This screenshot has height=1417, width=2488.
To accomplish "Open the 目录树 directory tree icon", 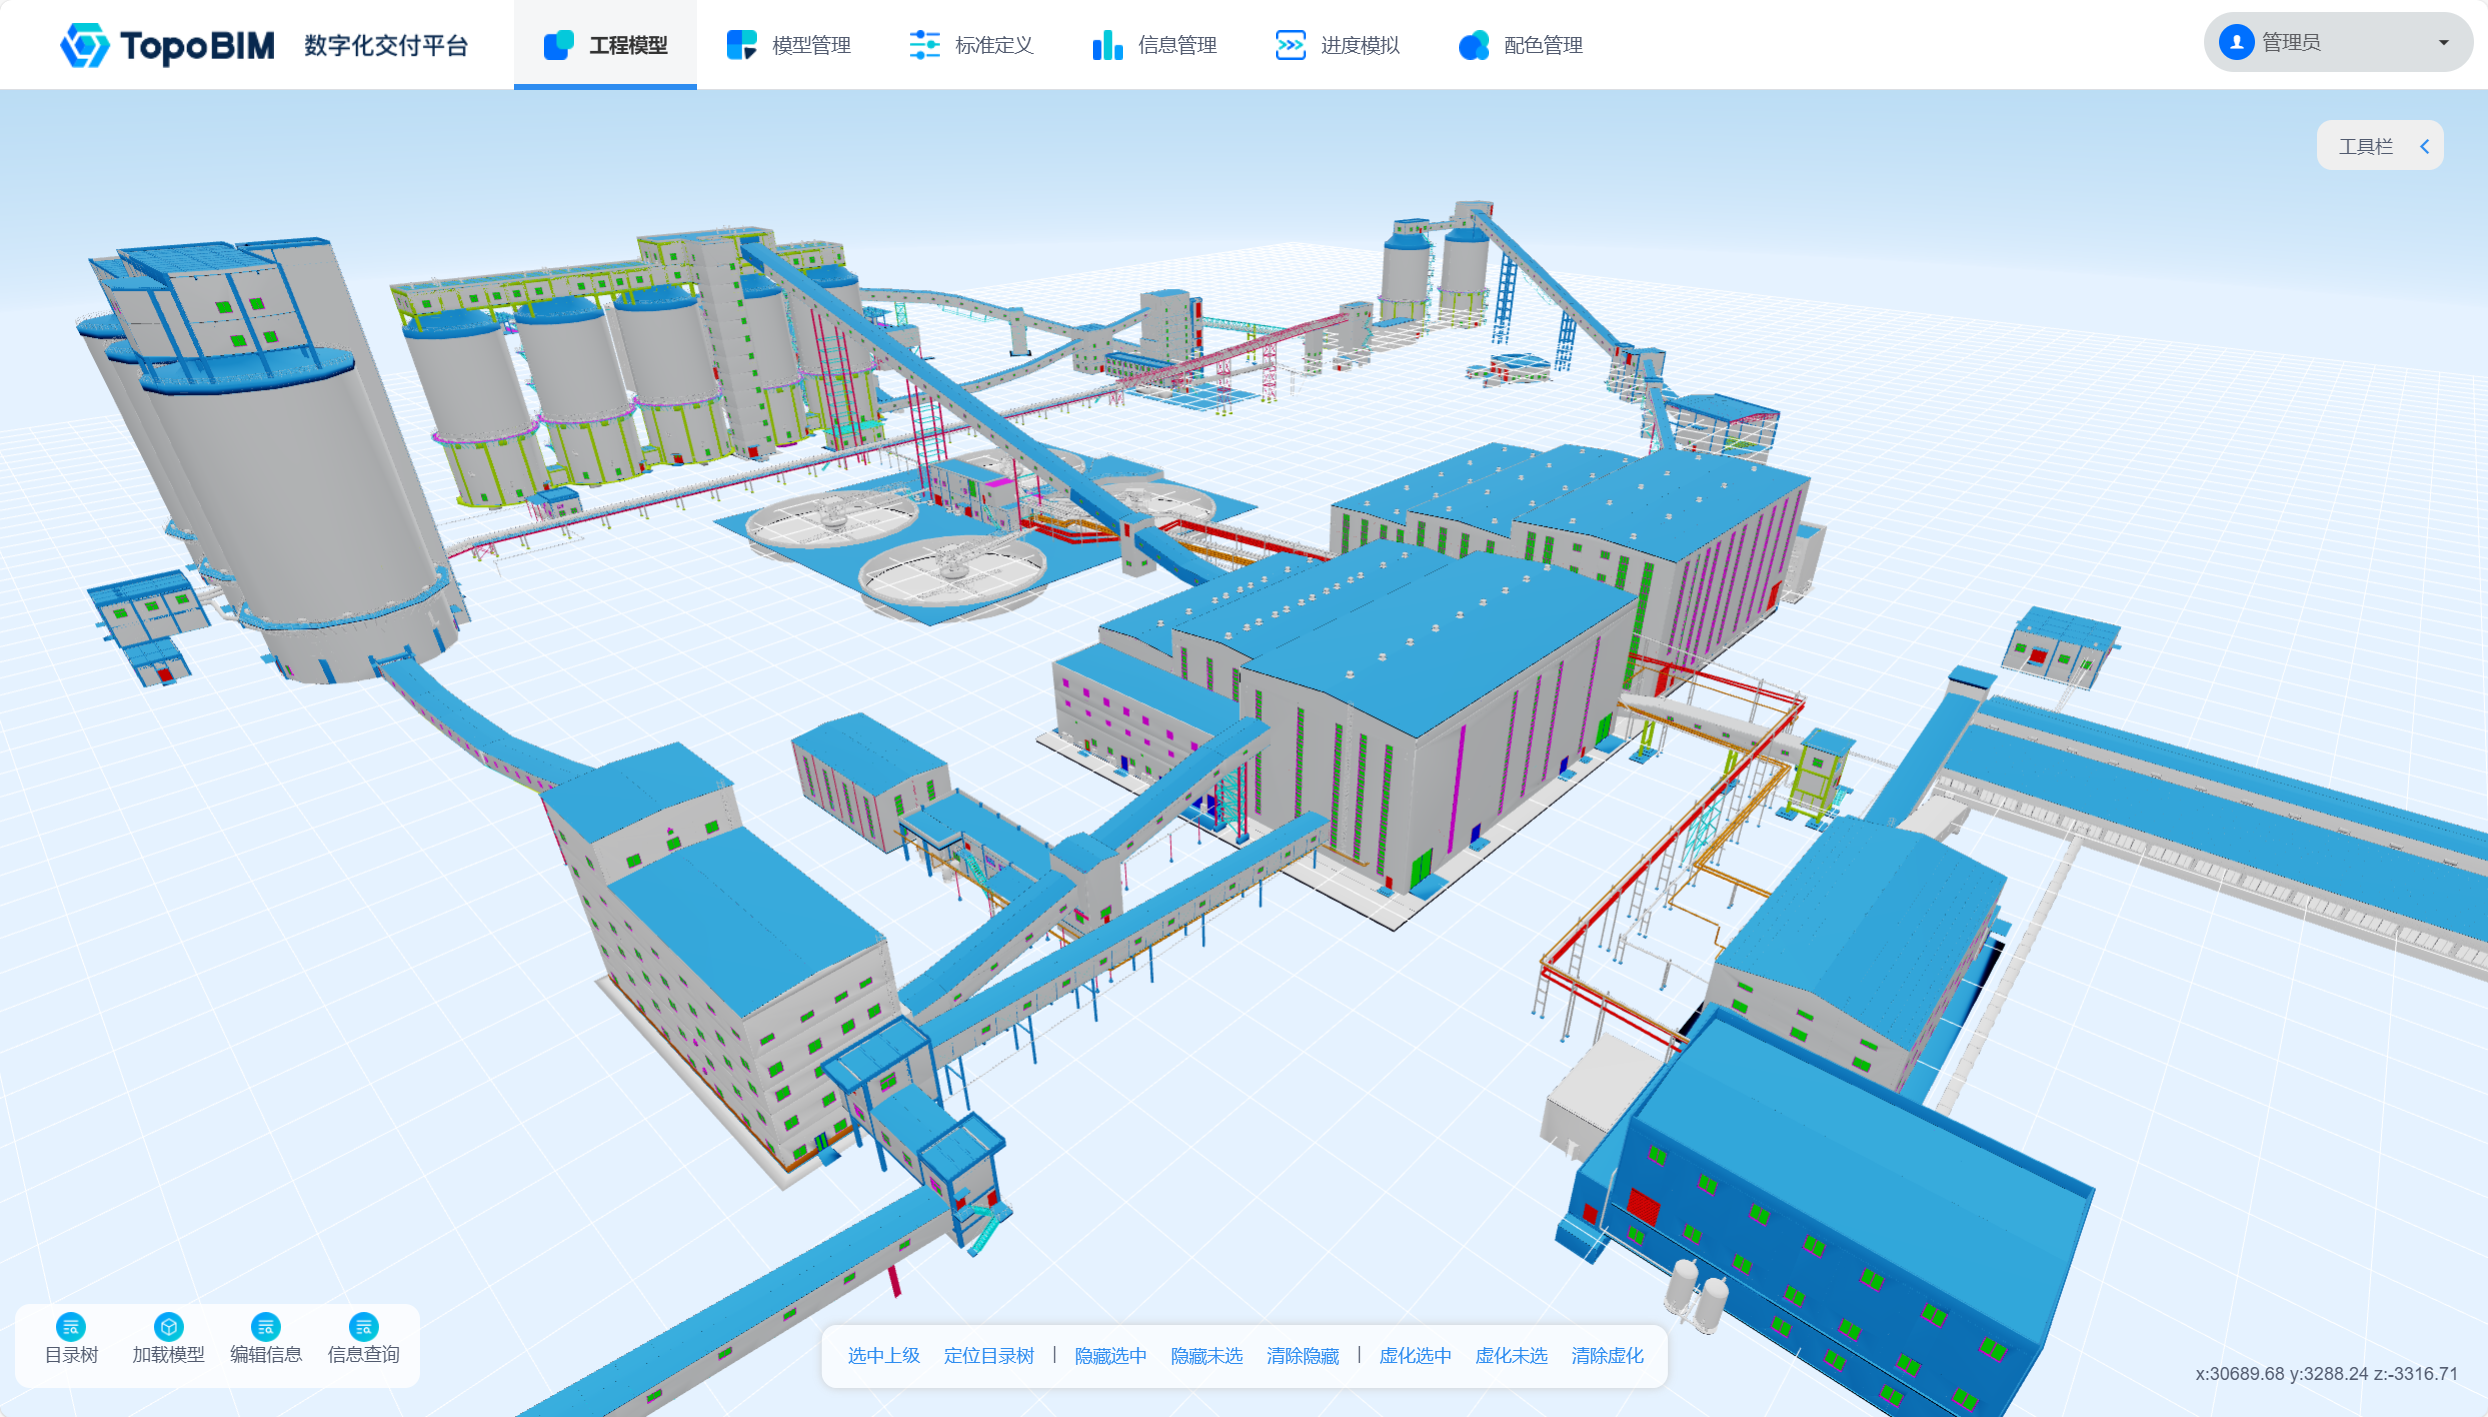I will coord(71,1327).
